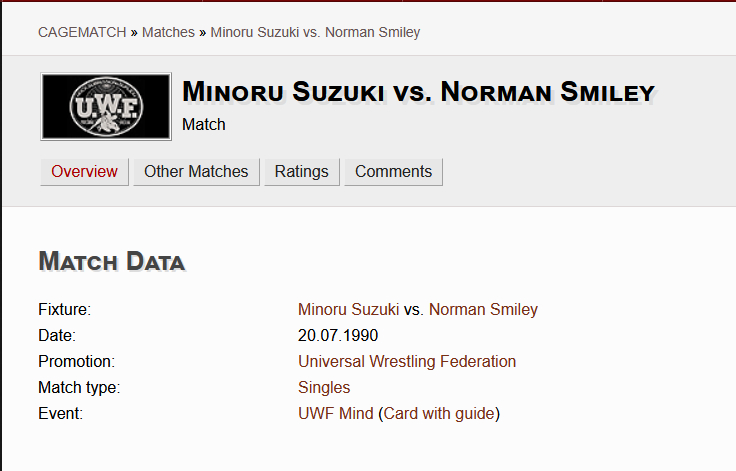Switch to the Other Matches tab
The width and height of the screenshot is (736, 471).
196,172
